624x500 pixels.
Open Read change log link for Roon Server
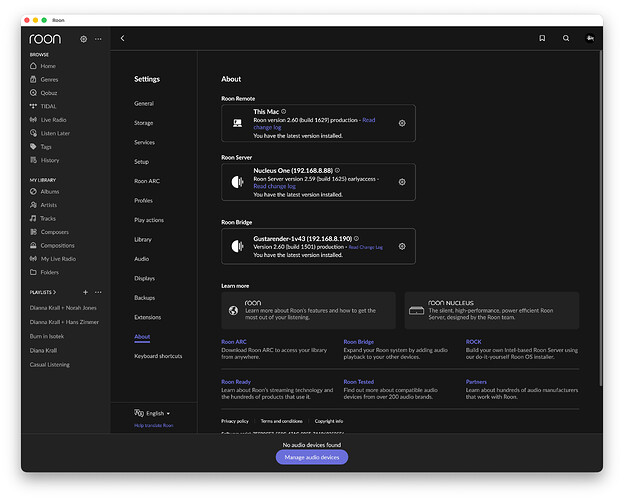pos(275,186)
